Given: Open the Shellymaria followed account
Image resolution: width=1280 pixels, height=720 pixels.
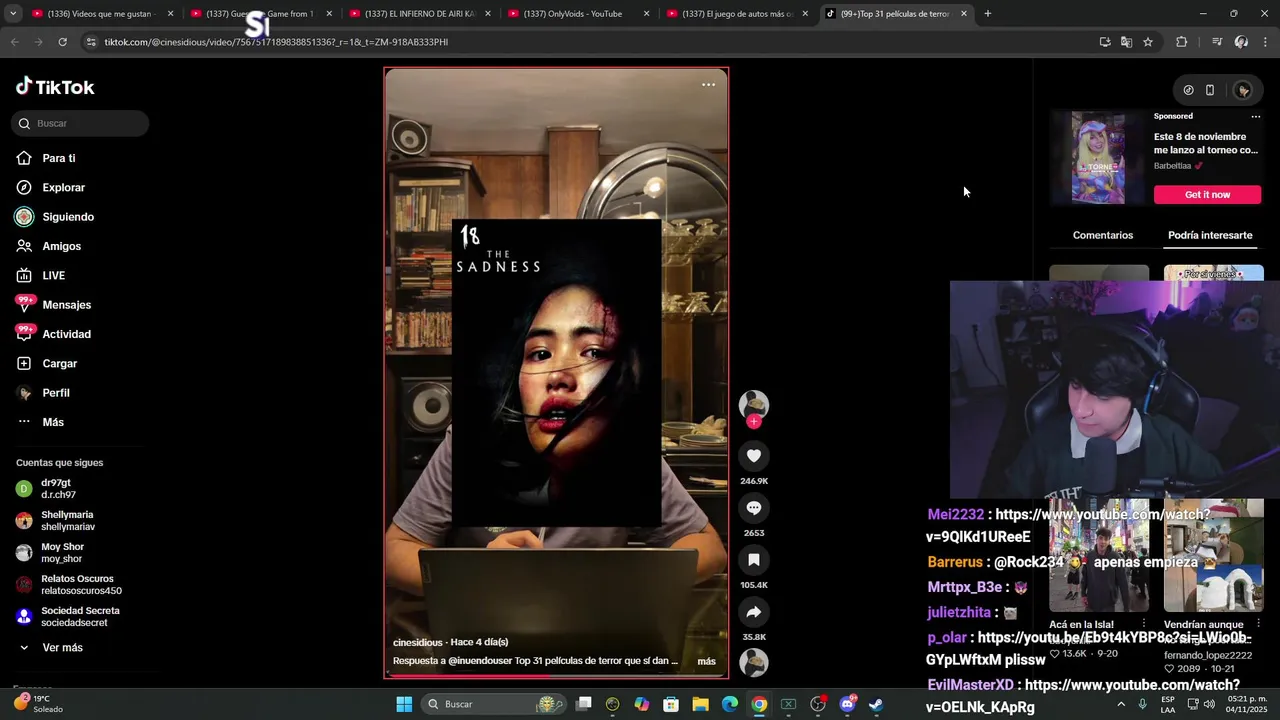Looking at the screenshot, I should pos(68,521).
